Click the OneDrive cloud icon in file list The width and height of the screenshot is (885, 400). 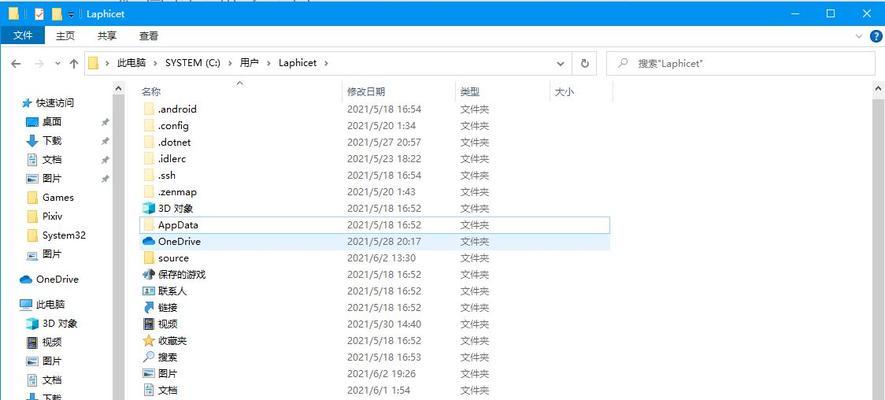coord(148,241)
